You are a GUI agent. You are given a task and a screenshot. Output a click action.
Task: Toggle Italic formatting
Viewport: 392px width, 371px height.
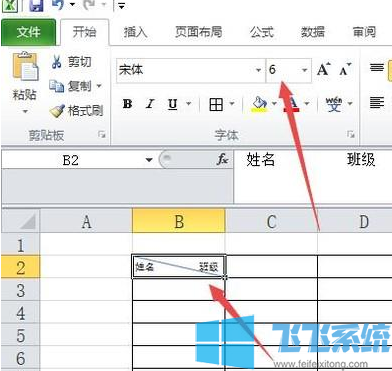pos(150,104)
